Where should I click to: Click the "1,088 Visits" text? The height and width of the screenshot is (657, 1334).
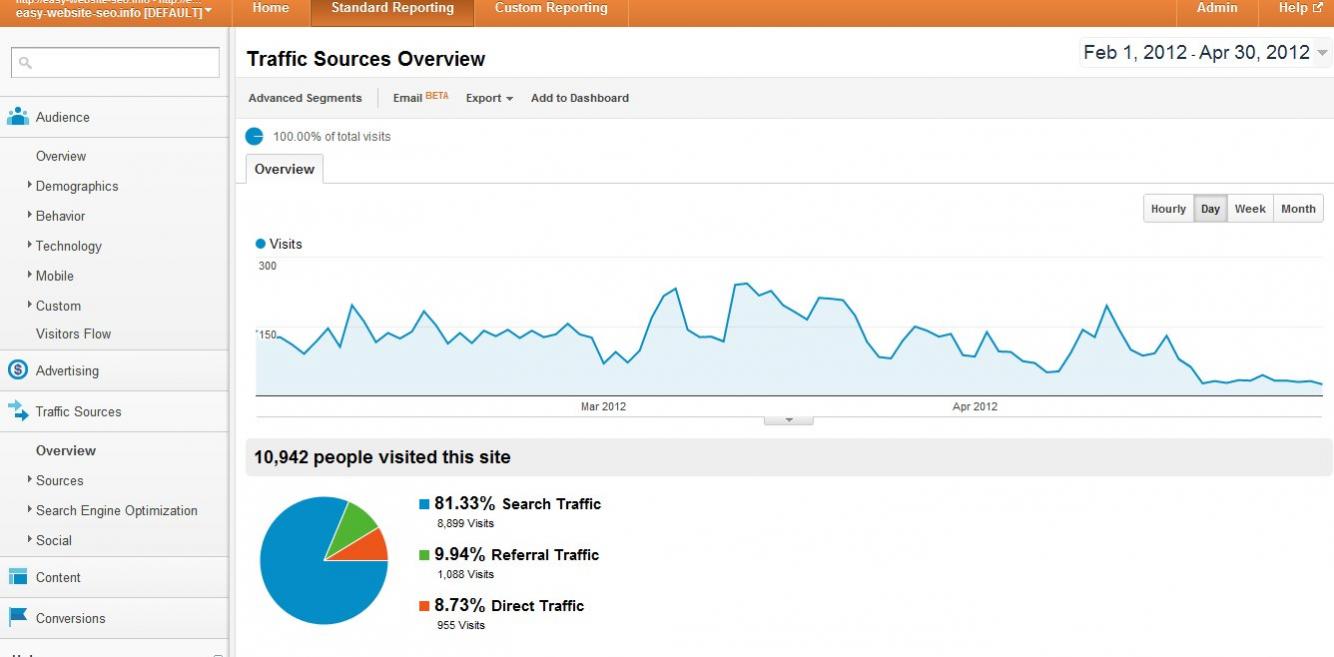pos(465,574)
